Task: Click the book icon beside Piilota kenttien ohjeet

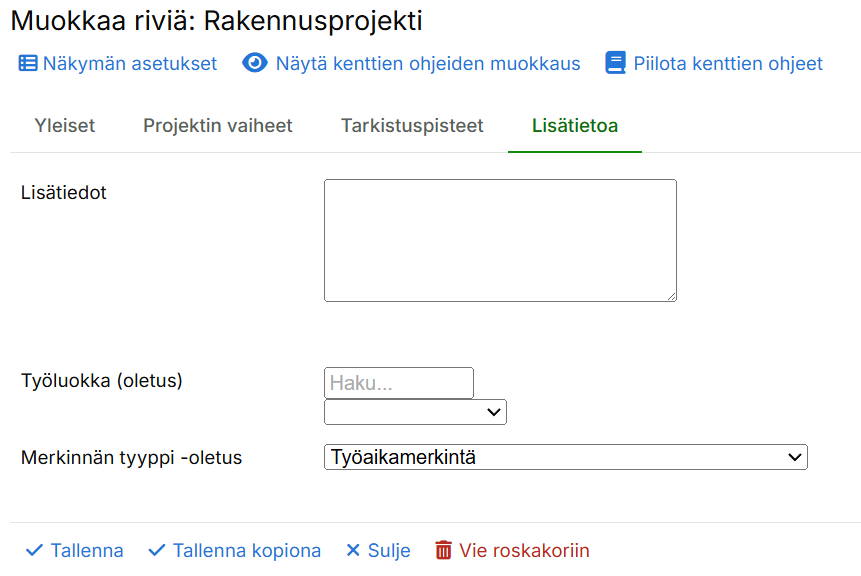Action: 615,64
